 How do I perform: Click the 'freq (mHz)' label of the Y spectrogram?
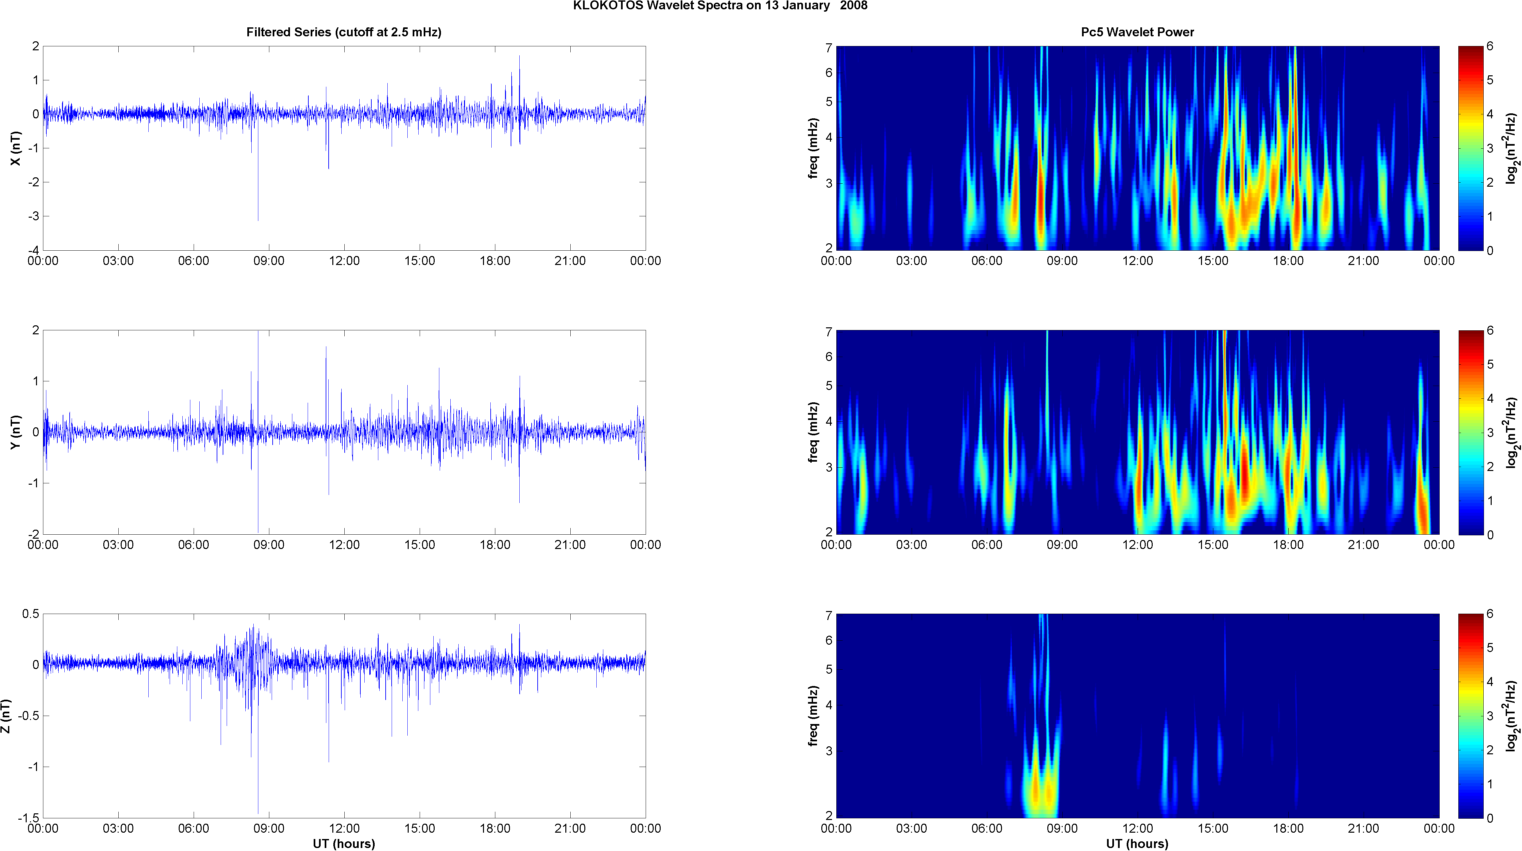coord(814,432)
